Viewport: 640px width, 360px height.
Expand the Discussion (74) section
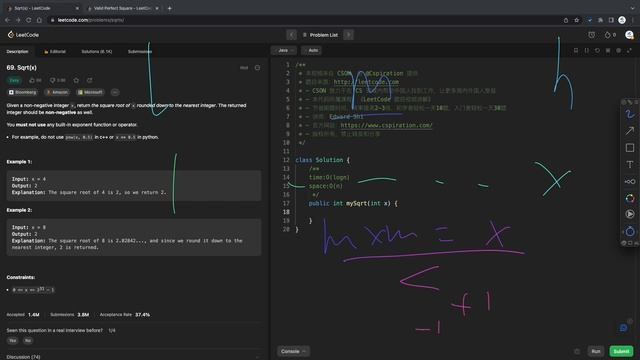coord(133,357)
